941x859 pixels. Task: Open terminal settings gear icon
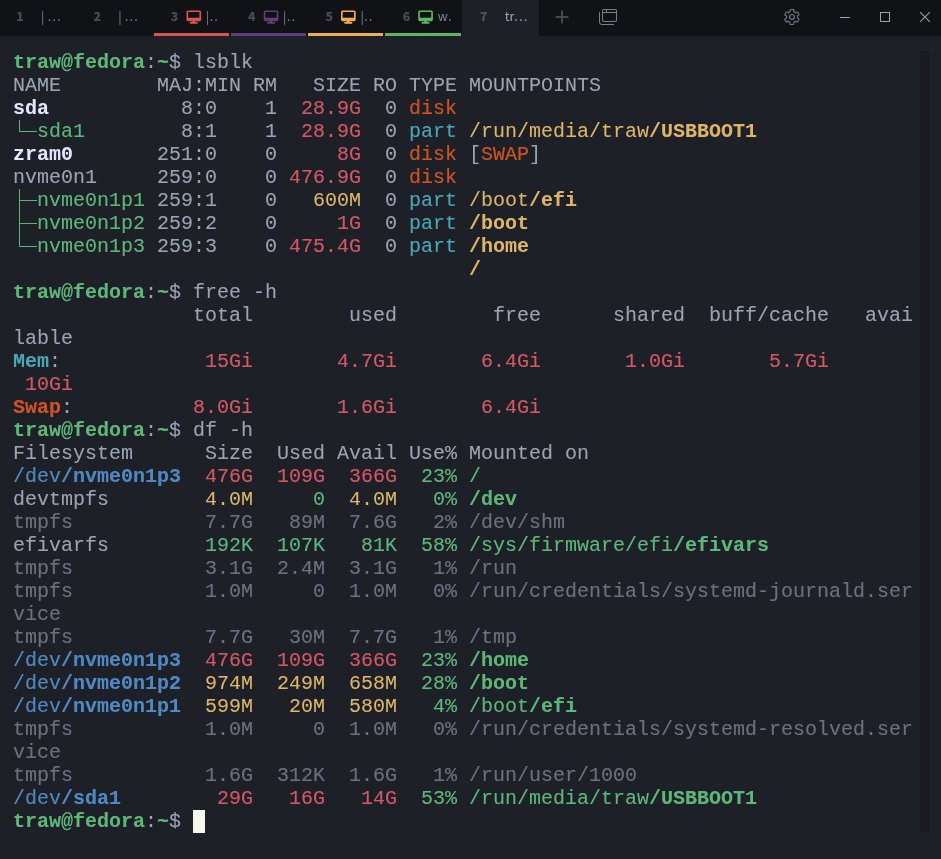792,17
